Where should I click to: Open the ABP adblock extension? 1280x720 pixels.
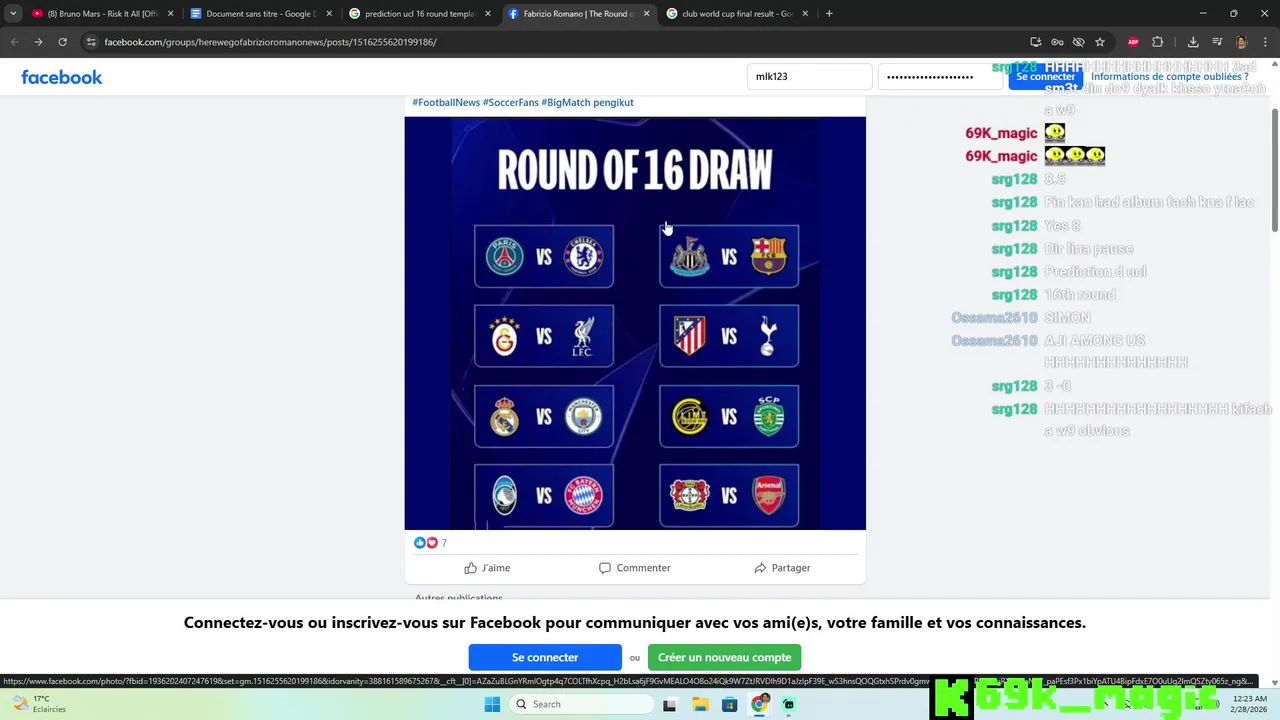click(x=1133, y=42)
